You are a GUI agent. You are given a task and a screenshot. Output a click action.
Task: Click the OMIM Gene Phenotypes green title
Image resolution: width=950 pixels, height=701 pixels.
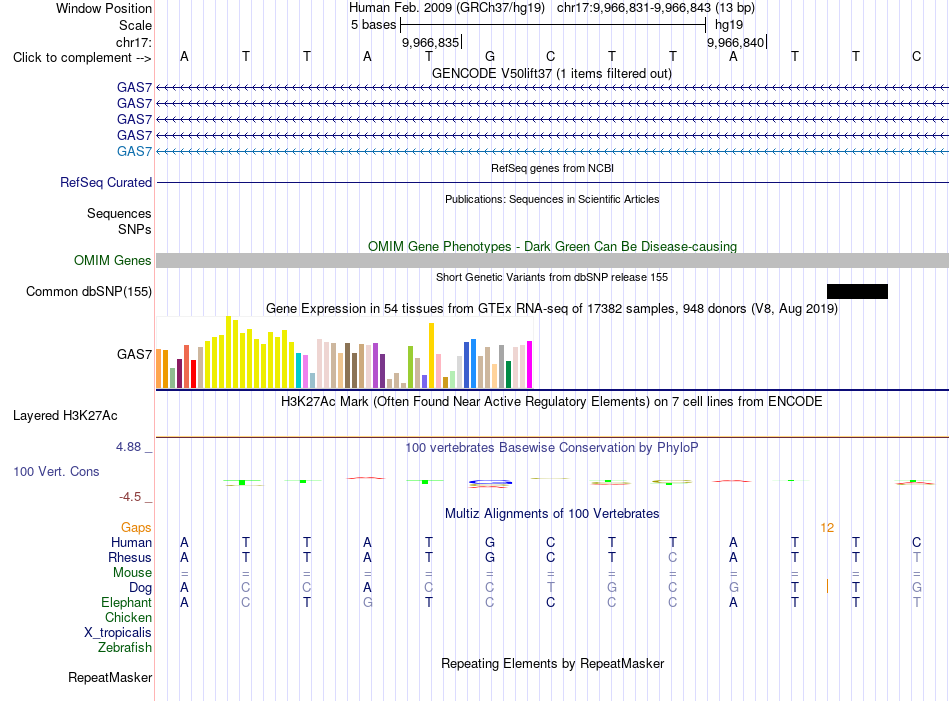coord(553,247)
